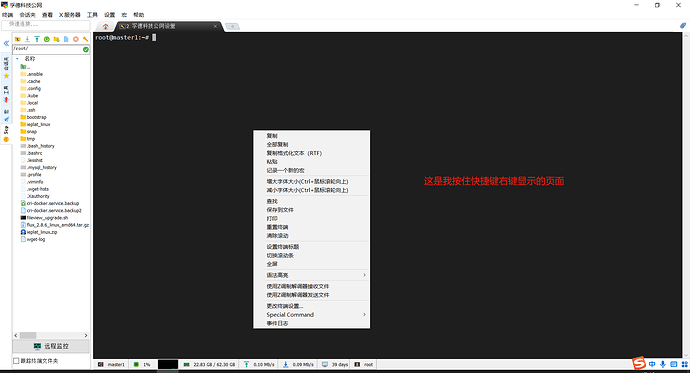Click green checkmark beside /root/ path
690x373 pixels.
pos(86,49)
